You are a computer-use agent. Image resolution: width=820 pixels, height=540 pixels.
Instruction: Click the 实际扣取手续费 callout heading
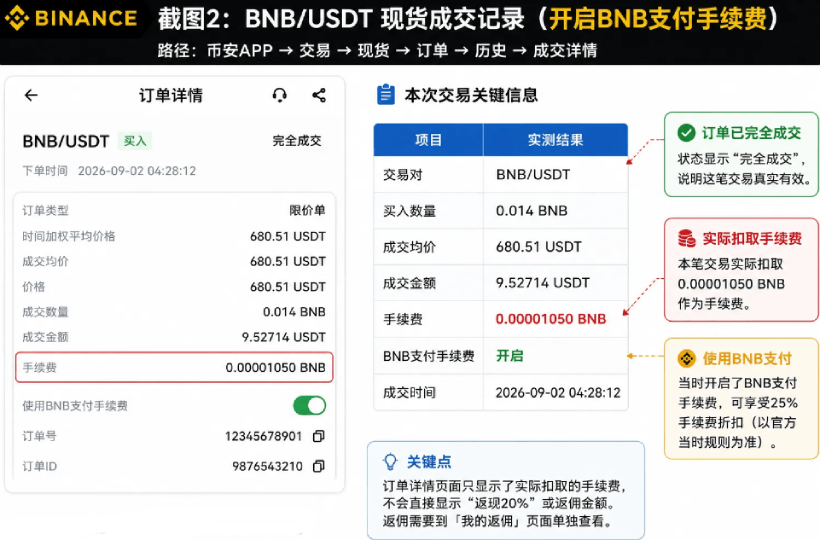click(752, 238)
